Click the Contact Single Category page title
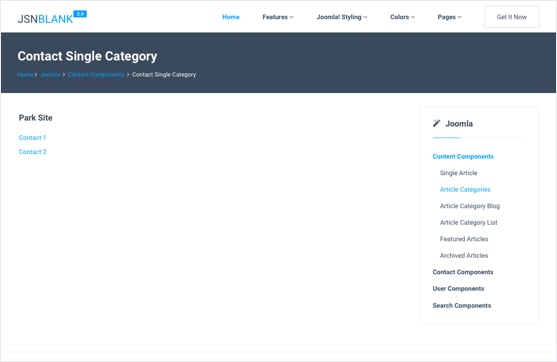The image size is (557, 362). [x=87, y=56]
